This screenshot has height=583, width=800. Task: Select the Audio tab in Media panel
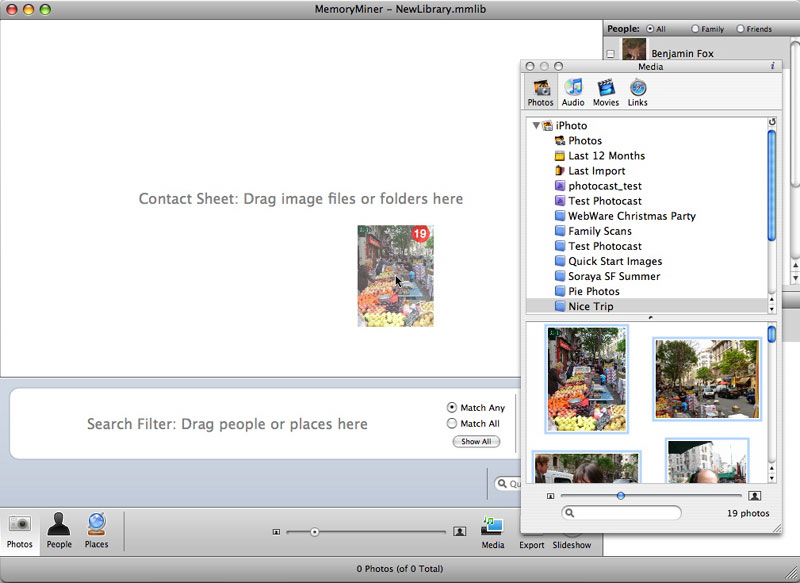[x=573, y=92]
